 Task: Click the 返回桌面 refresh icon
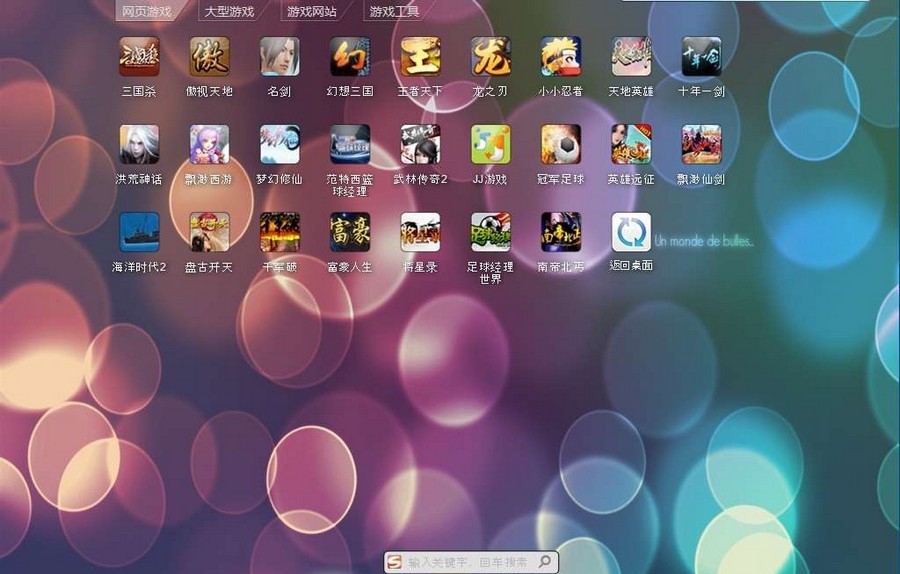(x=631, y=232)
